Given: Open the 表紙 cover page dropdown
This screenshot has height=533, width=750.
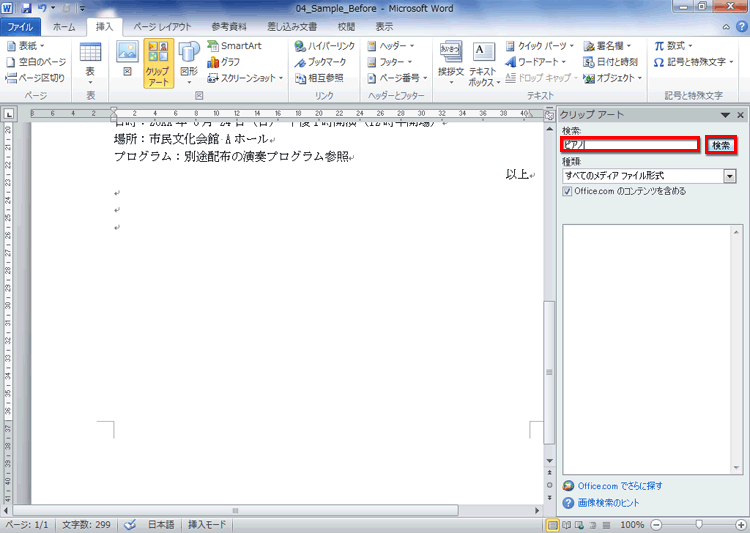Looking at the screenshot, I should [26, 46].
